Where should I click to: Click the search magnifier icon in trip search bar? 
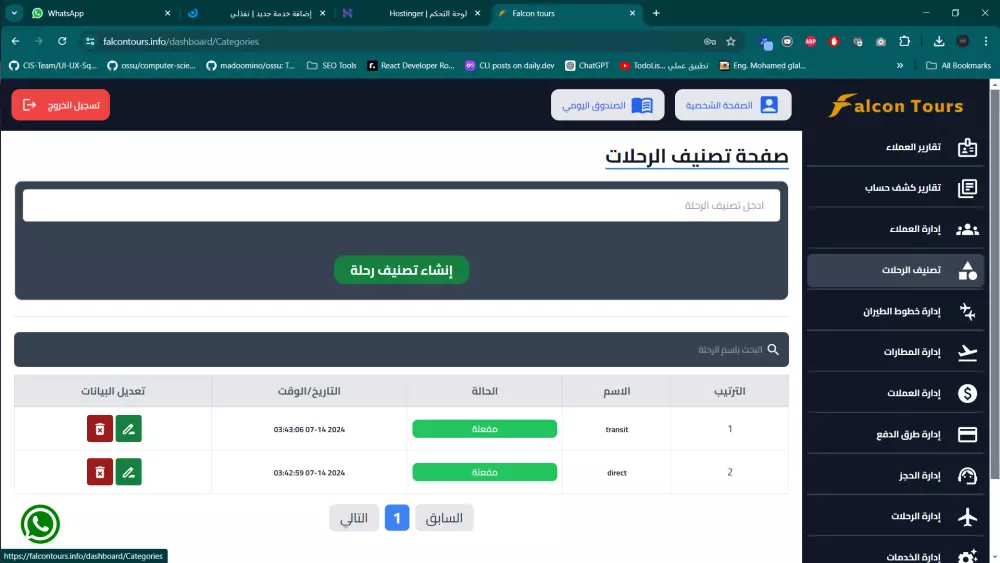(773, 349)
